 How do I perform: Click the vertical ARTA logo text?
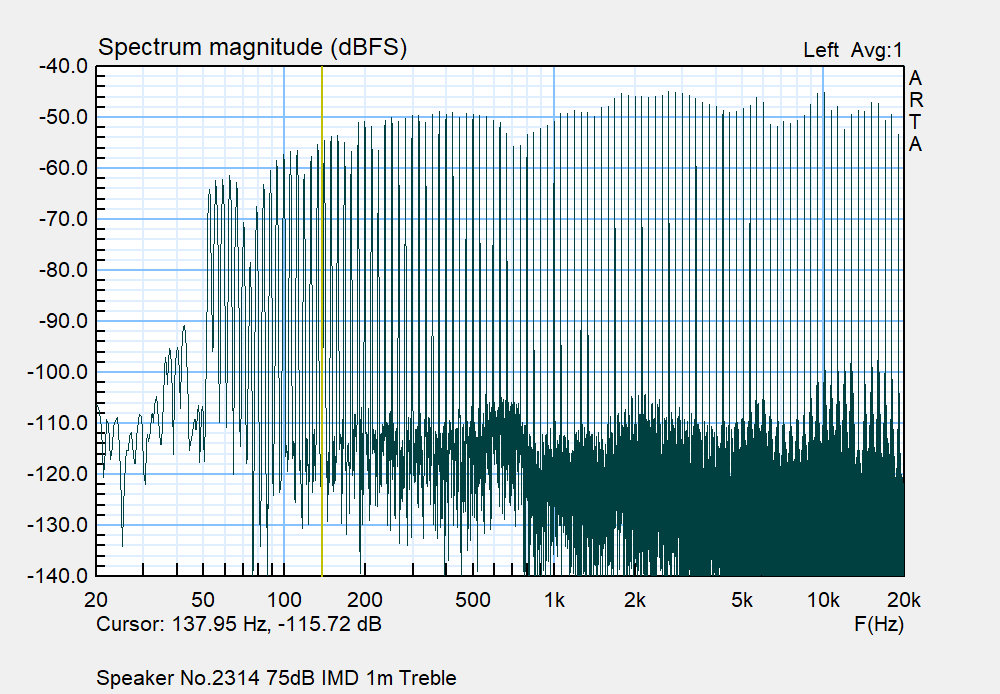tap(915, 111)
